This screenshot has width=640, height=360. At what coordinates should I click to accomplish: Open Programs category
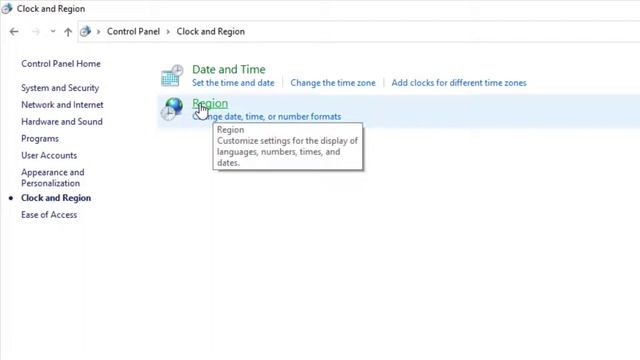pos(40,138)
